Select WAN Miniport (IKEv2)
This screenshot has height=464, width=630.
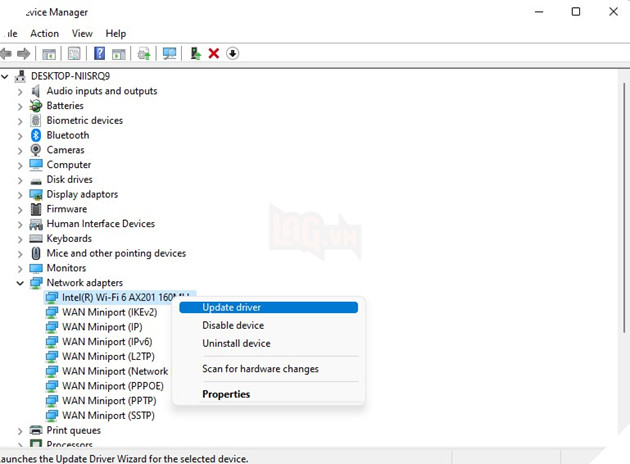coord(110,312)
